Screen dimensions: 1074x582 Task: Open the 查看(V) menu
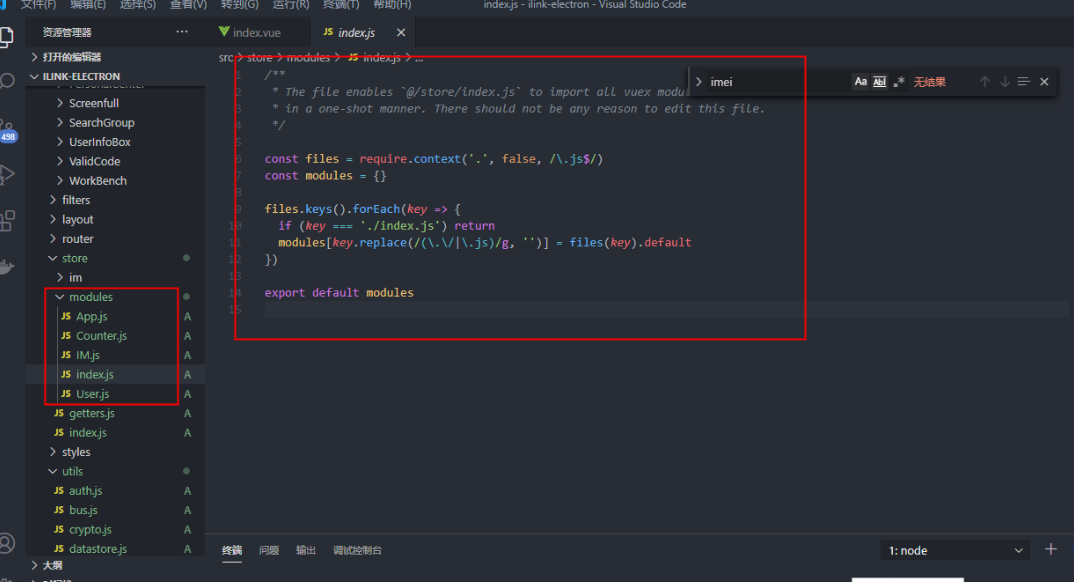(188, 5)
